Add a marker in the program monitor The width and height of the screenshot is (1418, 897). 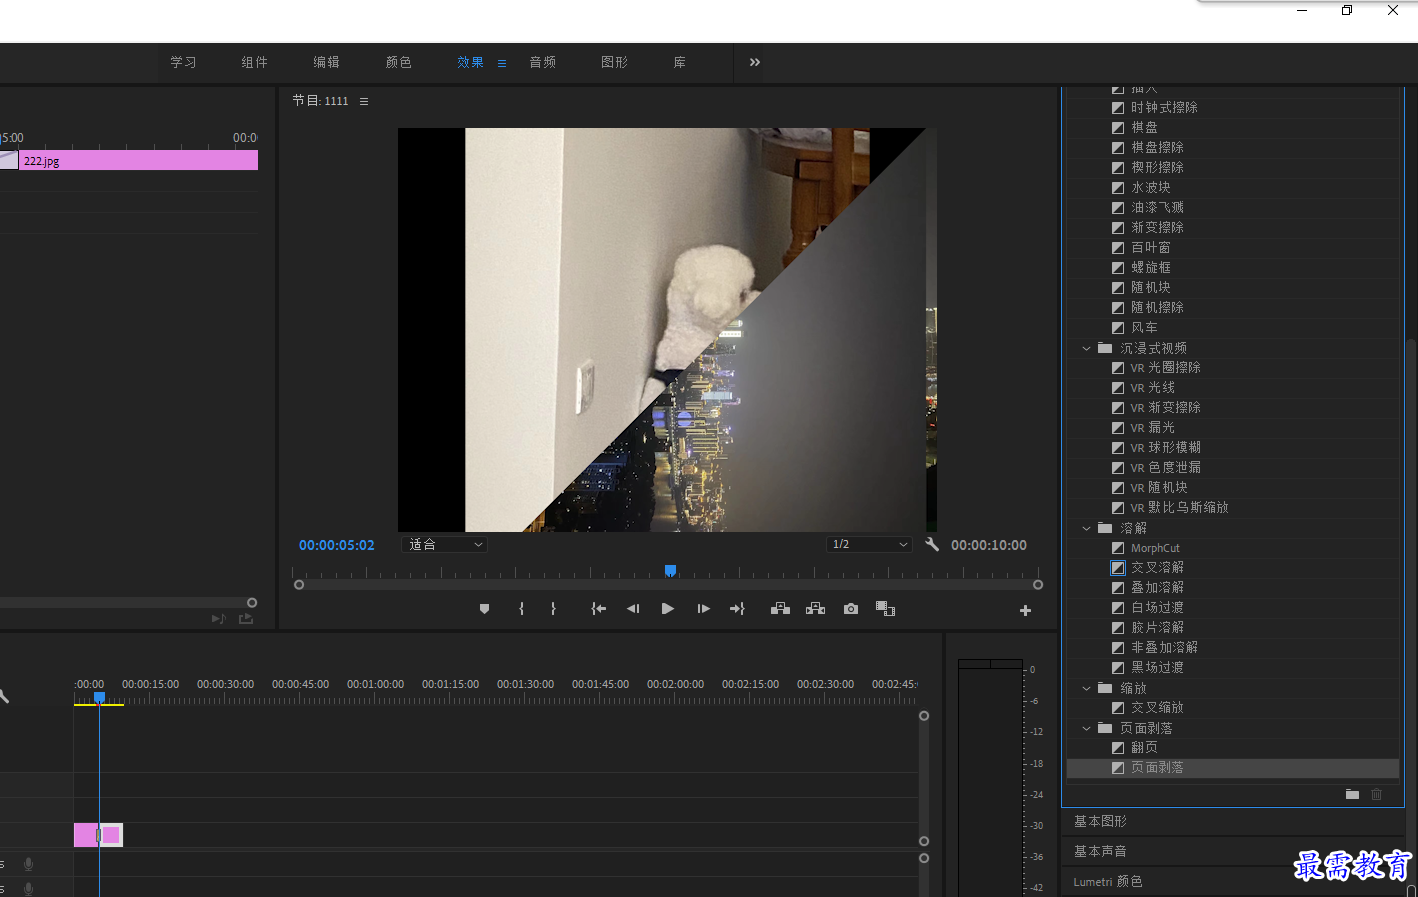click(x=484, y=609)
